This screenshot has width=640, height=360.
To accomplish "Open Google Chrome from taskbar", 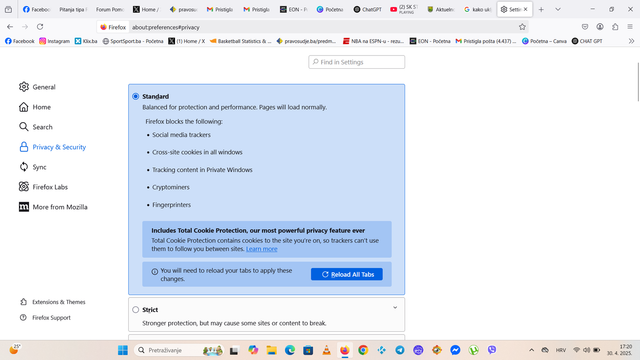I will [x=363, y=350].
